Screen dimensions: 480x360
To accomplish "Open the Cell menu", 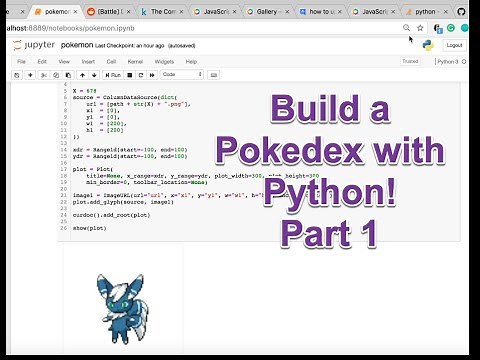I will [111, 62].
